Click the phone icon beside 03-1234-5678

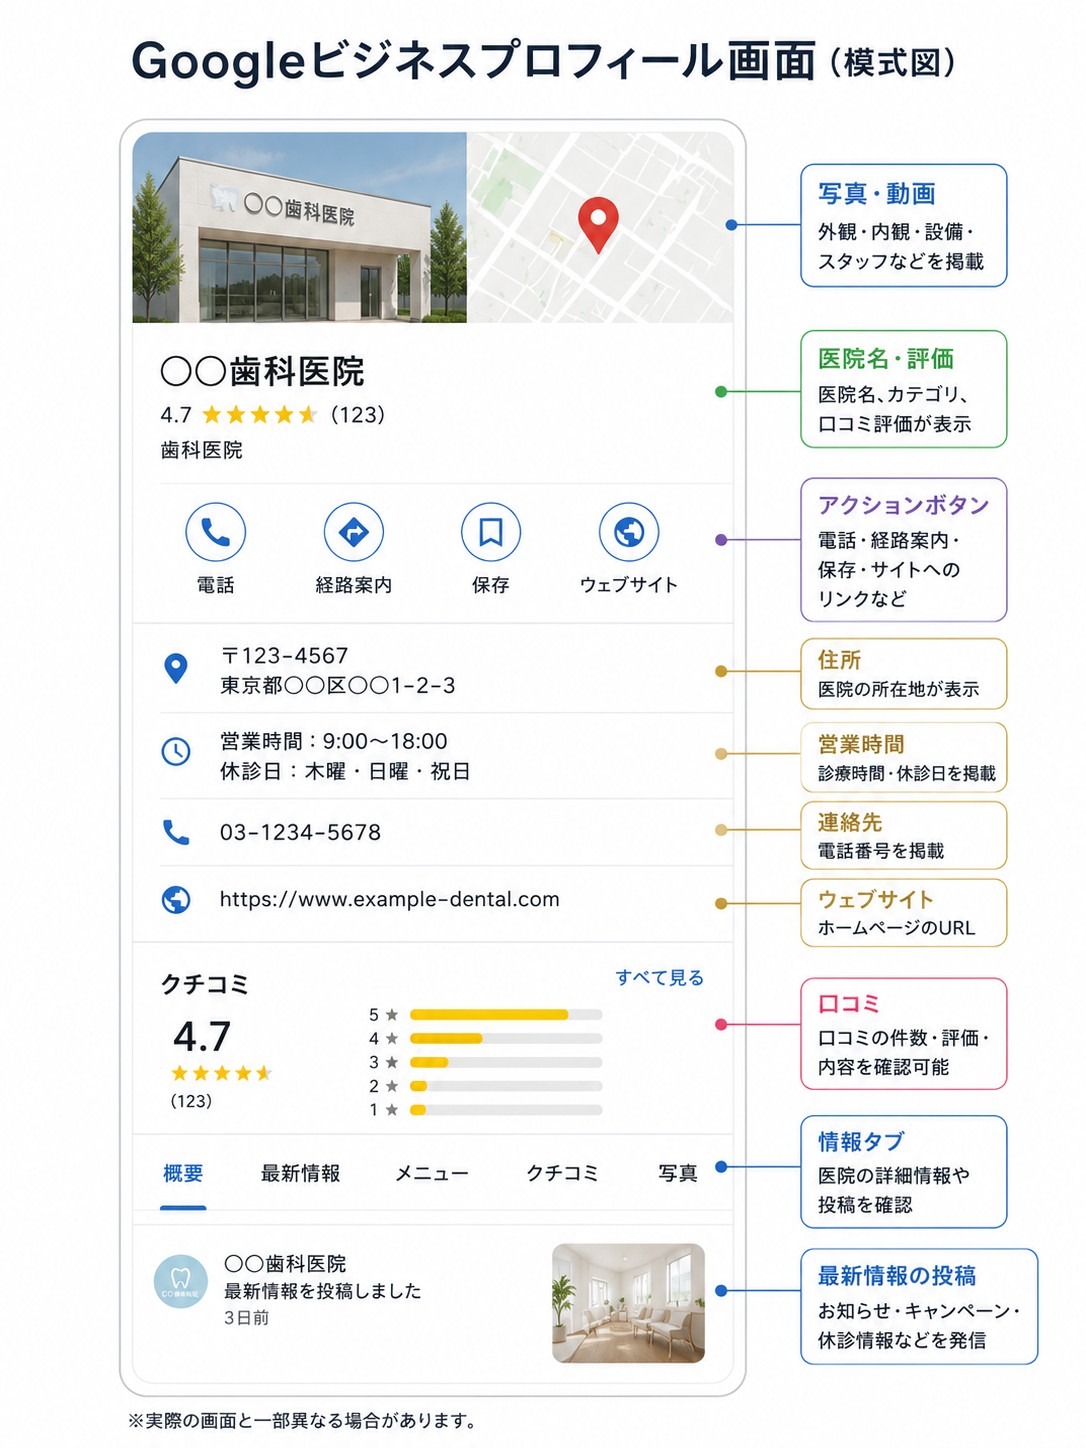click(176, 832)
